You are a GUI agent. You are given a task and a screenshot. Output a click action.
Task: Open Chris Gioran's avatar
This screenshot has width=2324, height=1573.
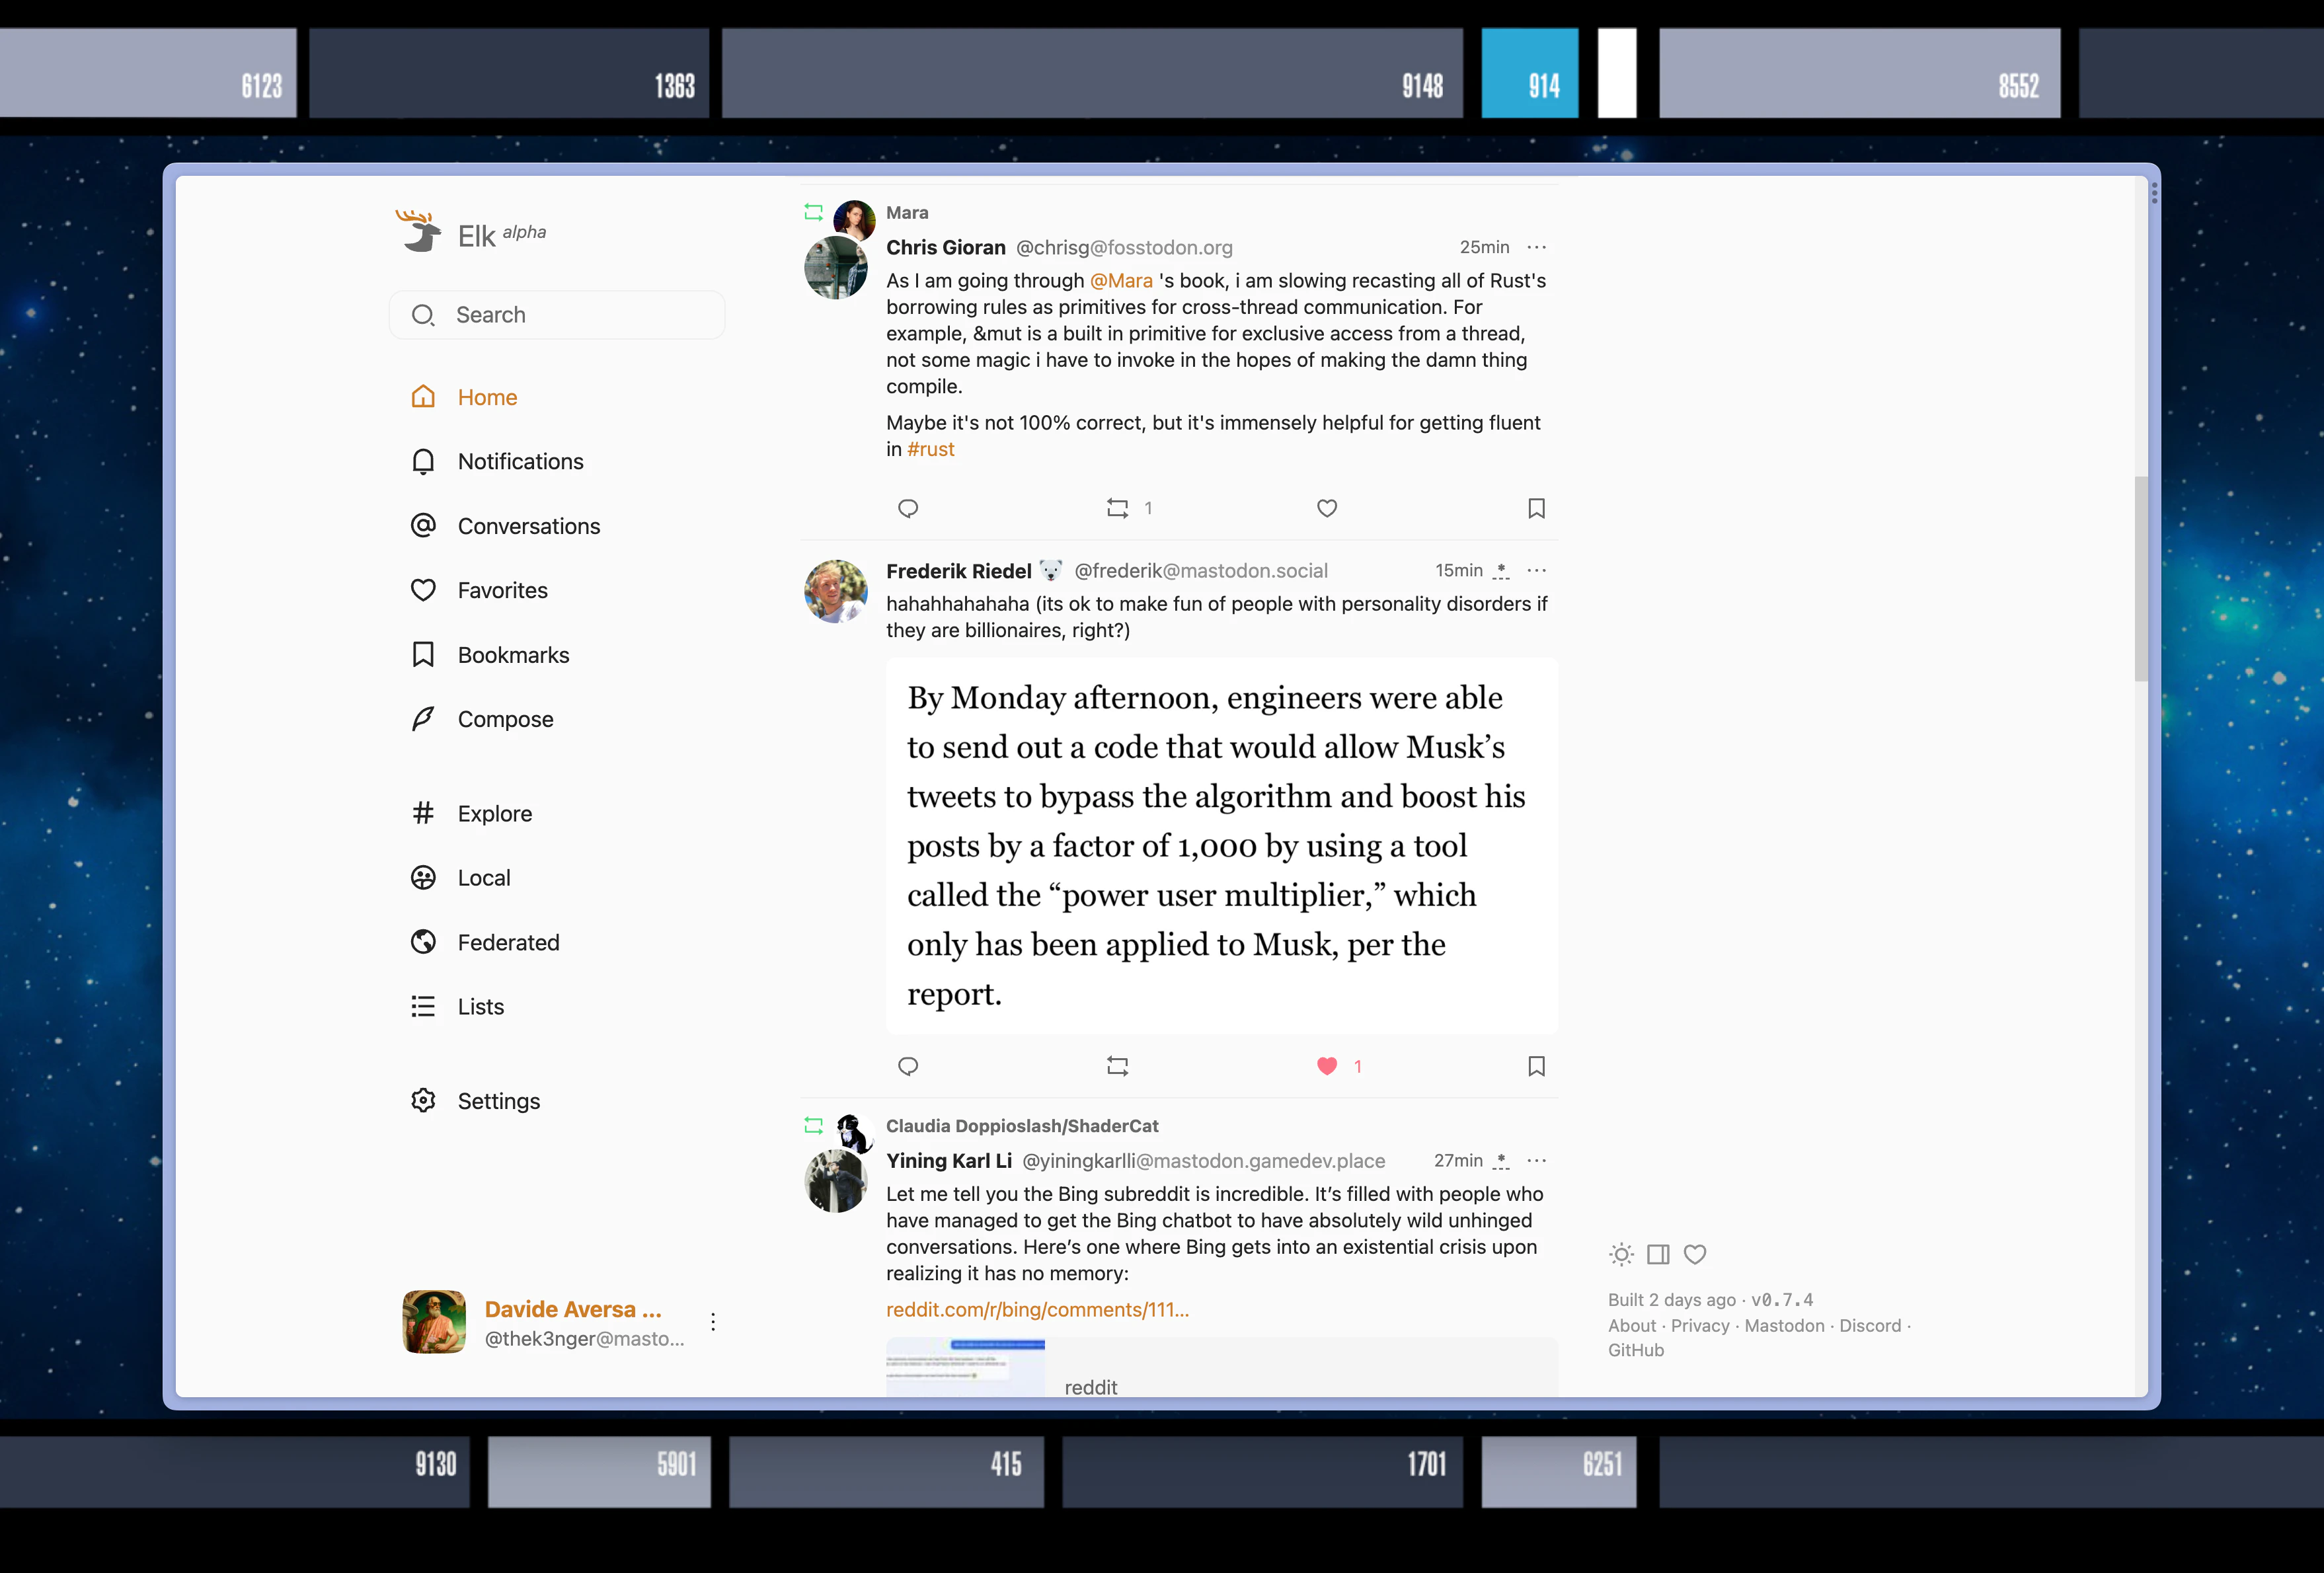836,268
